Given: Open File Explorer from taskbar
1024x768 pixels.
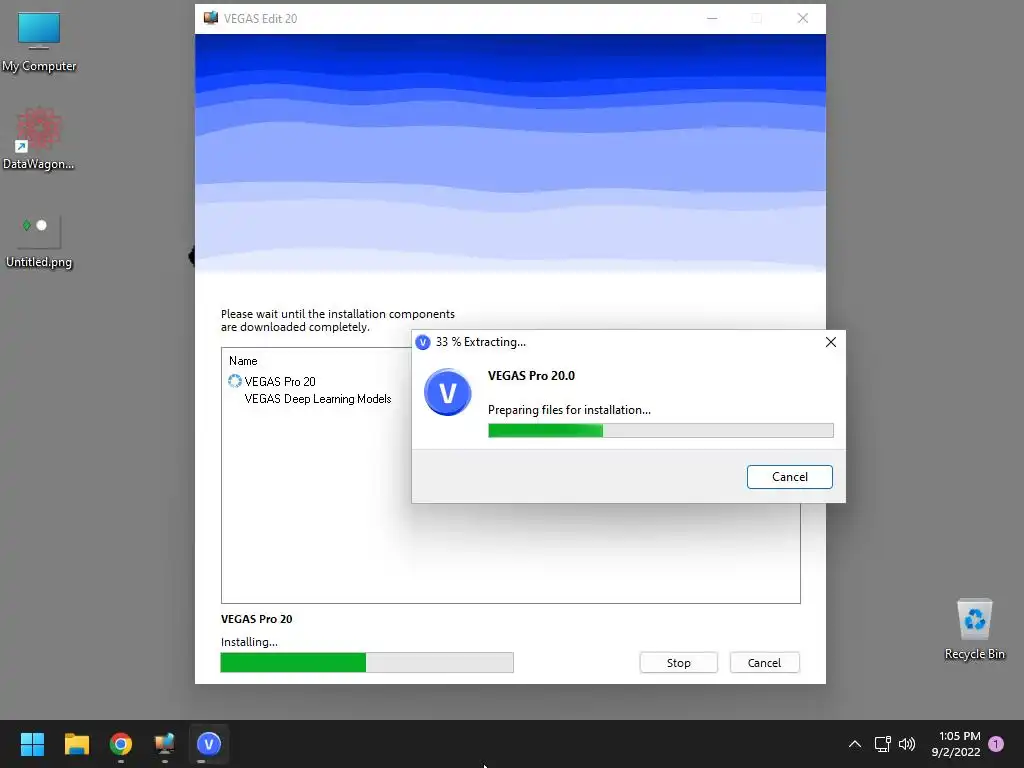Looking at the screenshot, I should (x=76, y=744).
